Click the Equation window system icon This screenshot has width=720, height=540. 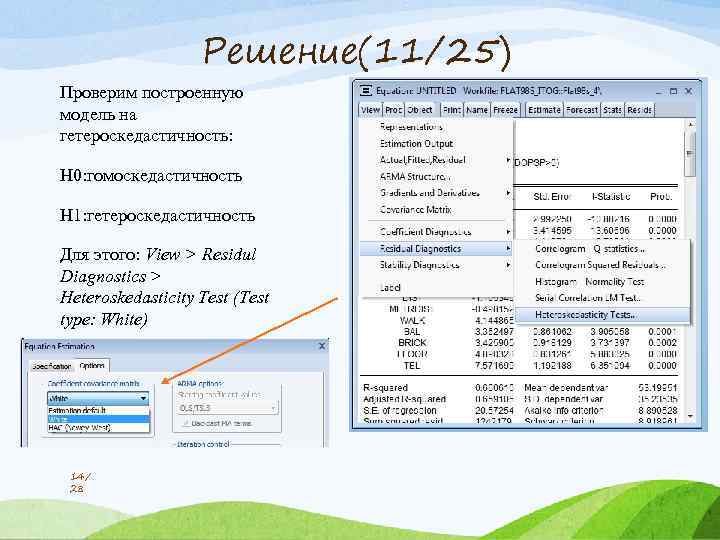point(366,91)
